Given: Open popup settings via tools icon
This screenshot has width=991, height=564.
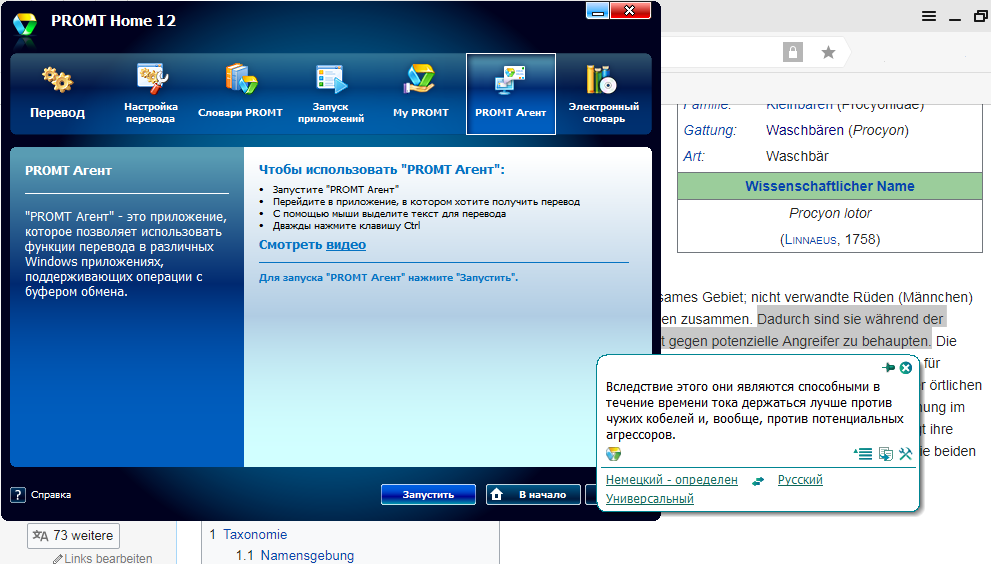Looking at the screenshot, I should point(906,453).
